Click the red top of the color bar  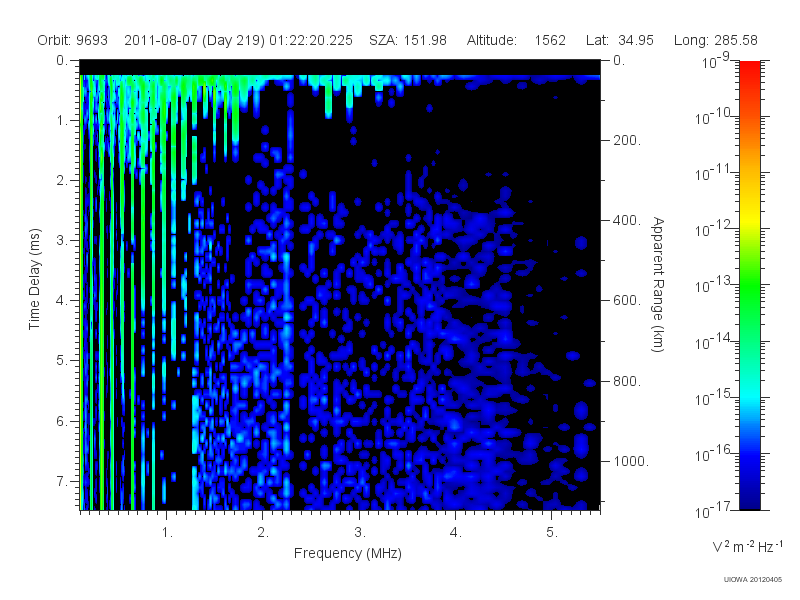750,69
